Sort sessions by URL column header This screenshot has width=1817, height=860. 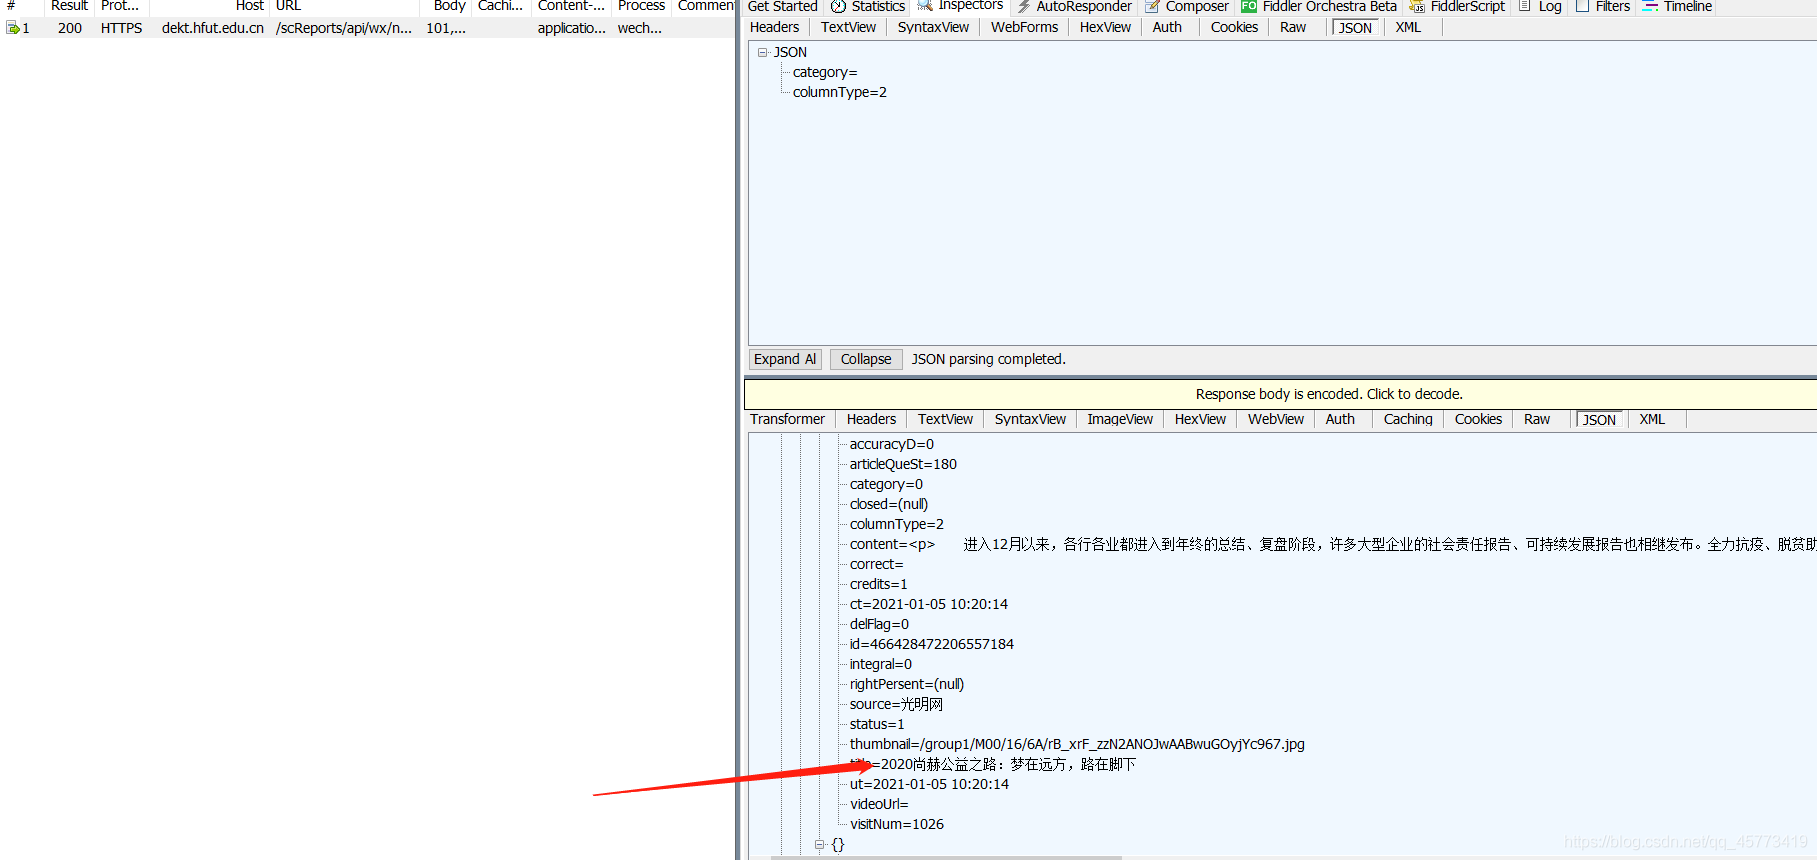[x=346, y=6]
